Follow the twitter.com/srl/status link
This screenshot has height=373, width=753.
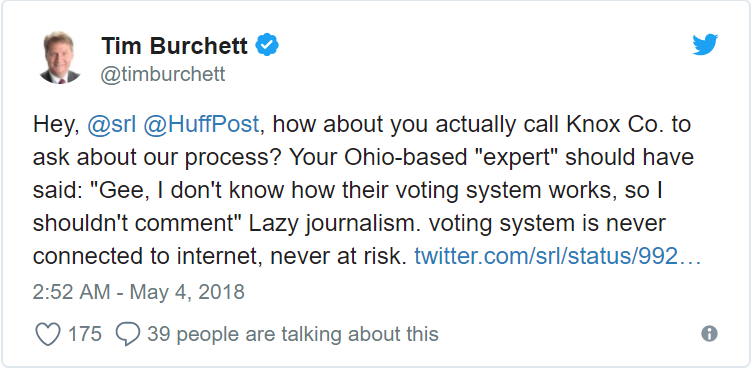(558, 257)
